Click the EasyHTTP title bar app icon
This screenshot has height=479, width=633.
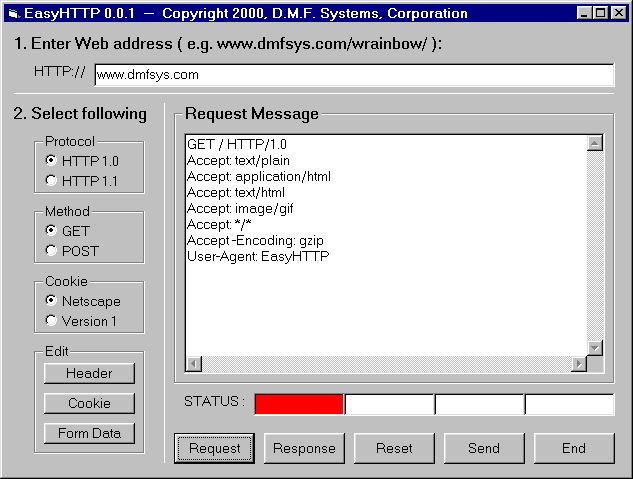(13, 14)
